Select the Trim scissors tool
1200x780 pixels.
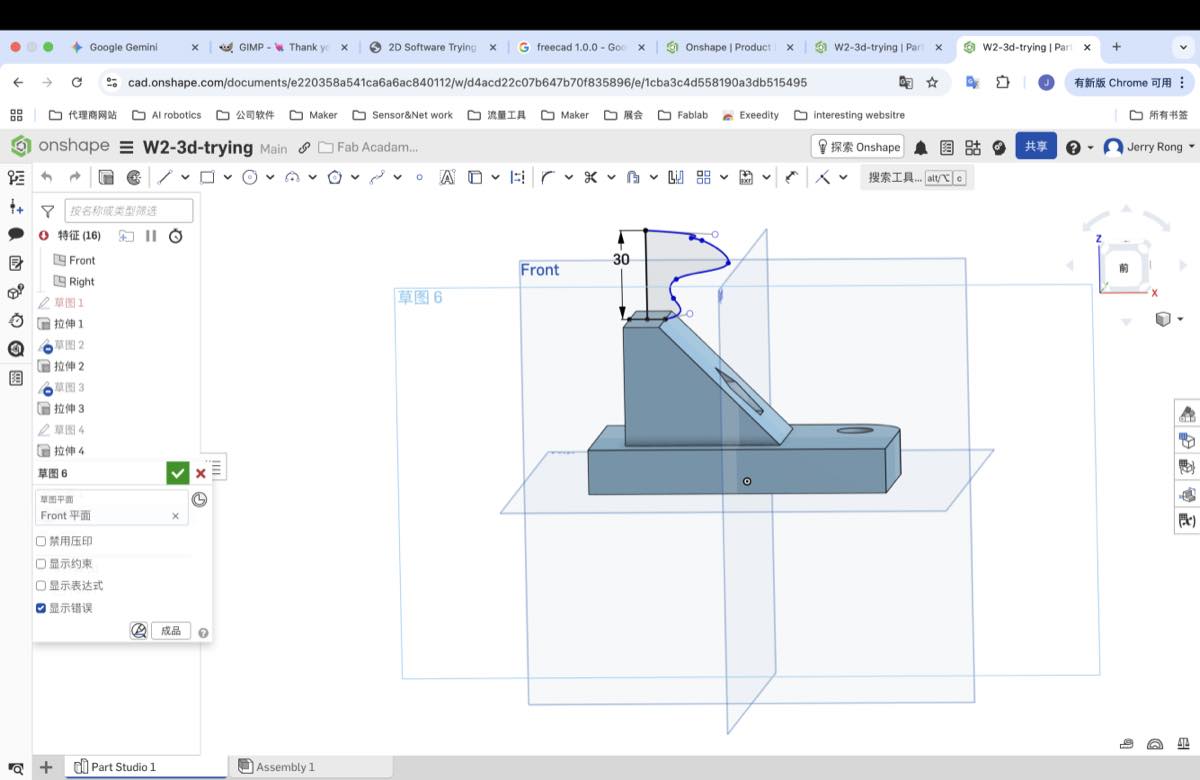[590, 177]
